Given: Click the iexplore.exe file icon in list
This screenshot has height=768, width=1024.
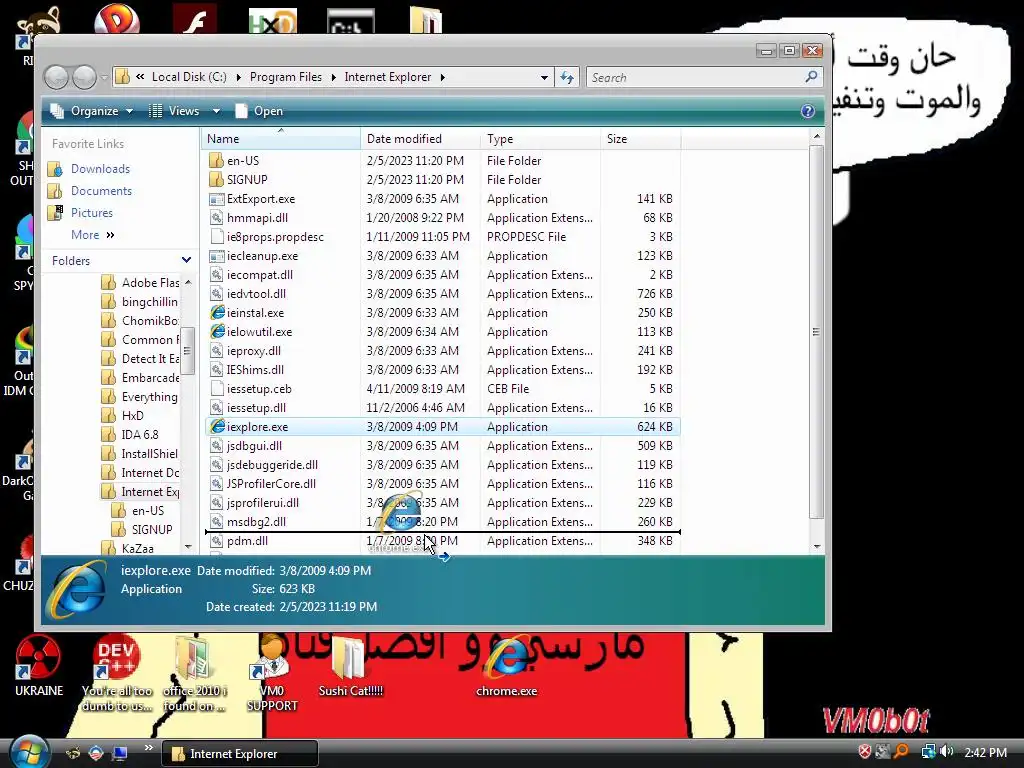Looking at the screenshot, I should [x=217, y=426].
